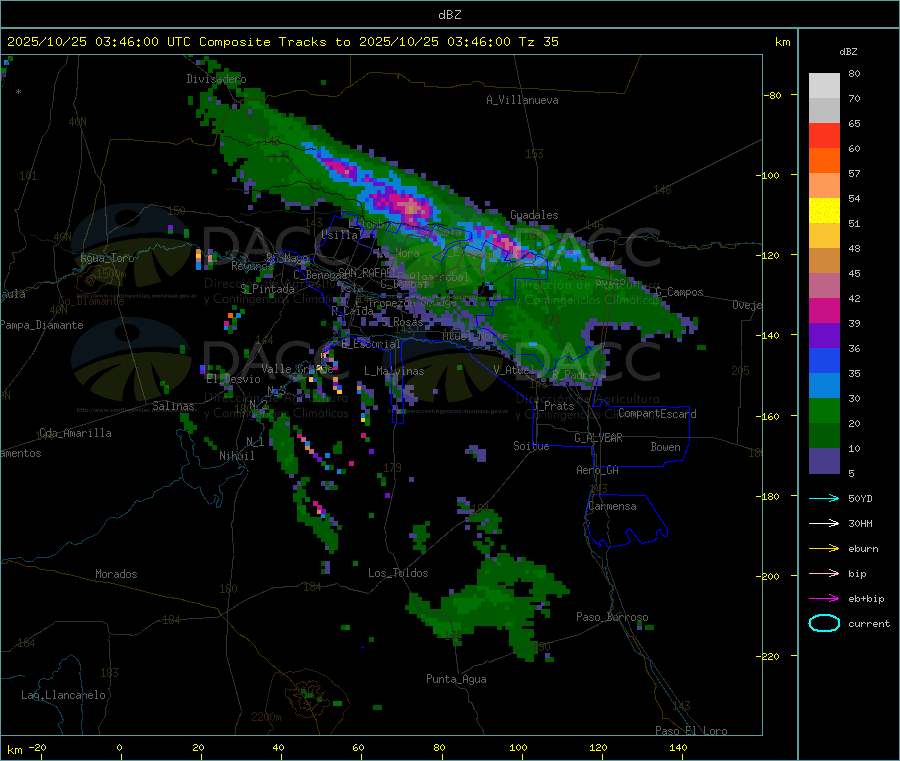Click the cyan current ellipse icon

tap(824, 623)
